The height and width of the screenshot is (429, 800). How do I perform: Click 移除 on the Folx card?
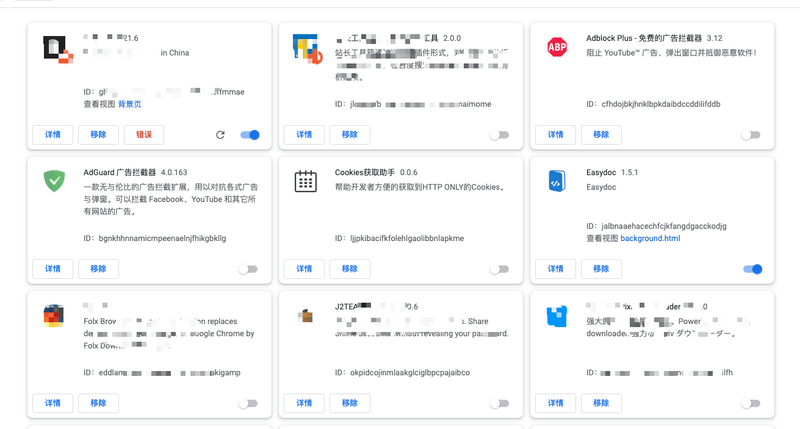[98, 403]
